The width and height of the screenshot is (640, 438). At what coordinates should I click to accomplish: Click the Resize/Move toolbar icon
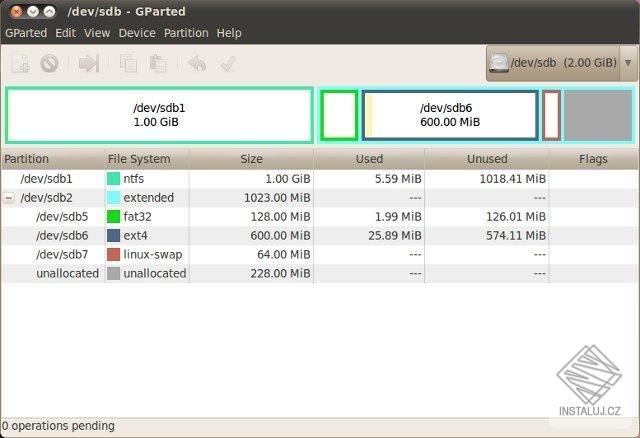(89, 64)
